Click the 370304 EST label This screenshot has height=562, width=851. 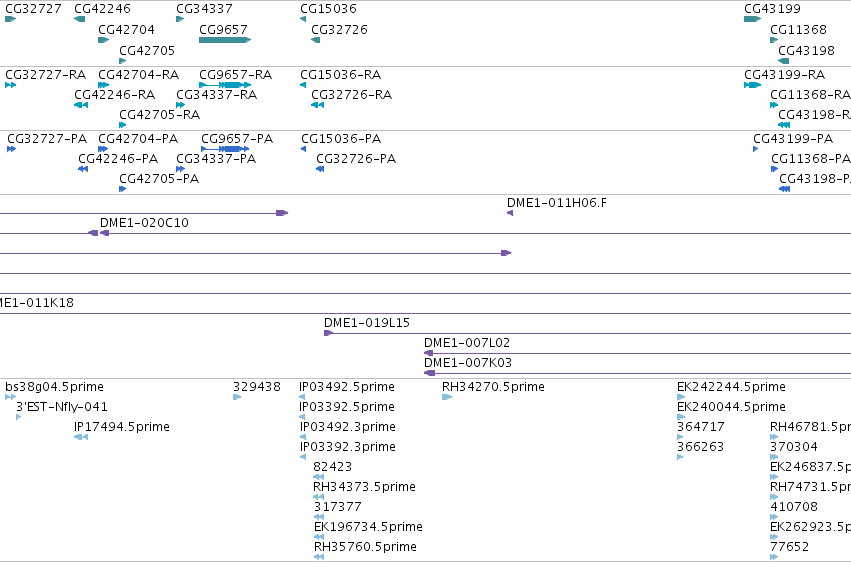[794, 447]
